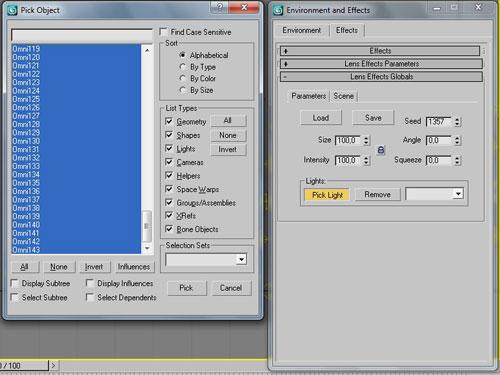
Task: Click the Squeeze spinner arrows
Action: click(457, 160)
